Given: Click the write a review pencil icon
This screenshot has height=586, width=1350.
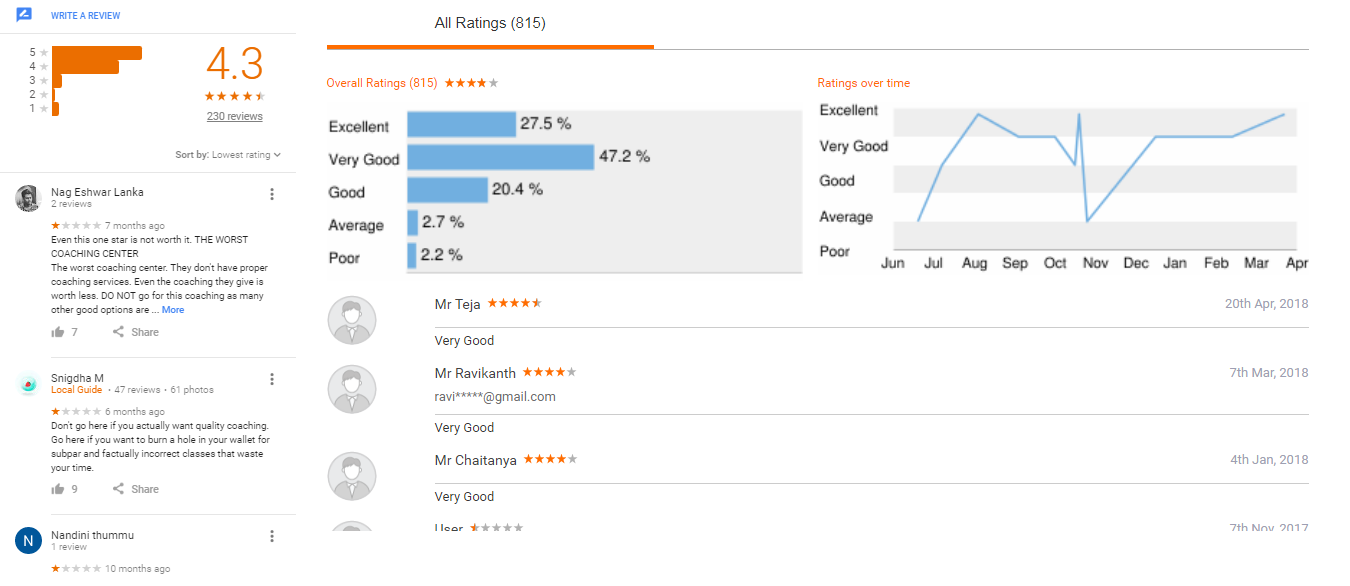Looking at the screenshot, I should point(25,15).
